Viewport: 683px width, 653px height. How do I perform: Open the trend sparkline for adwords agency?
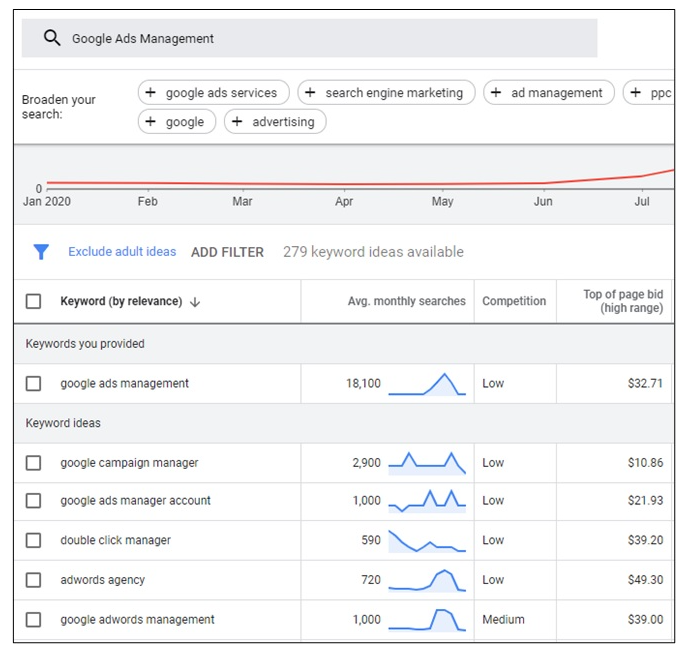(x=427, y=580)
